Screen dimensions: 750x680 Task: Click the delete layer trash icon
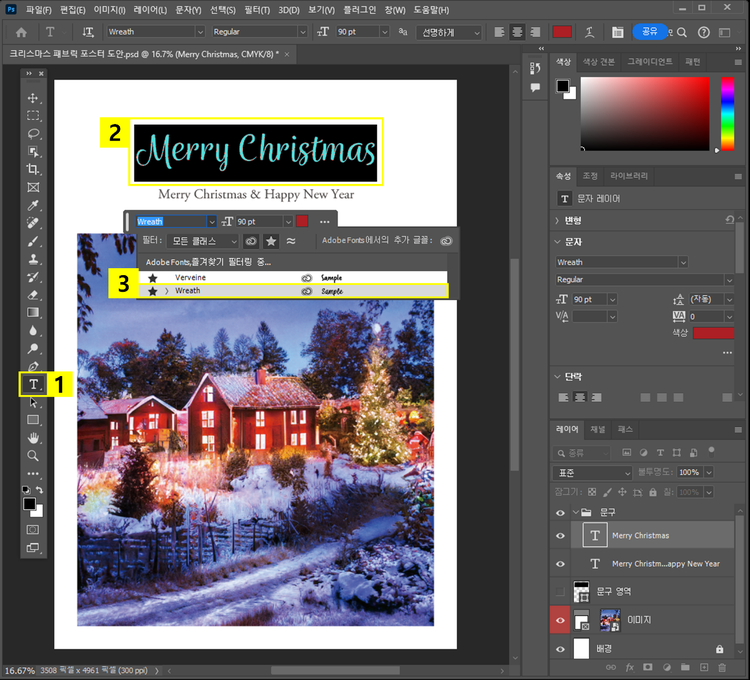coord(720,666)
